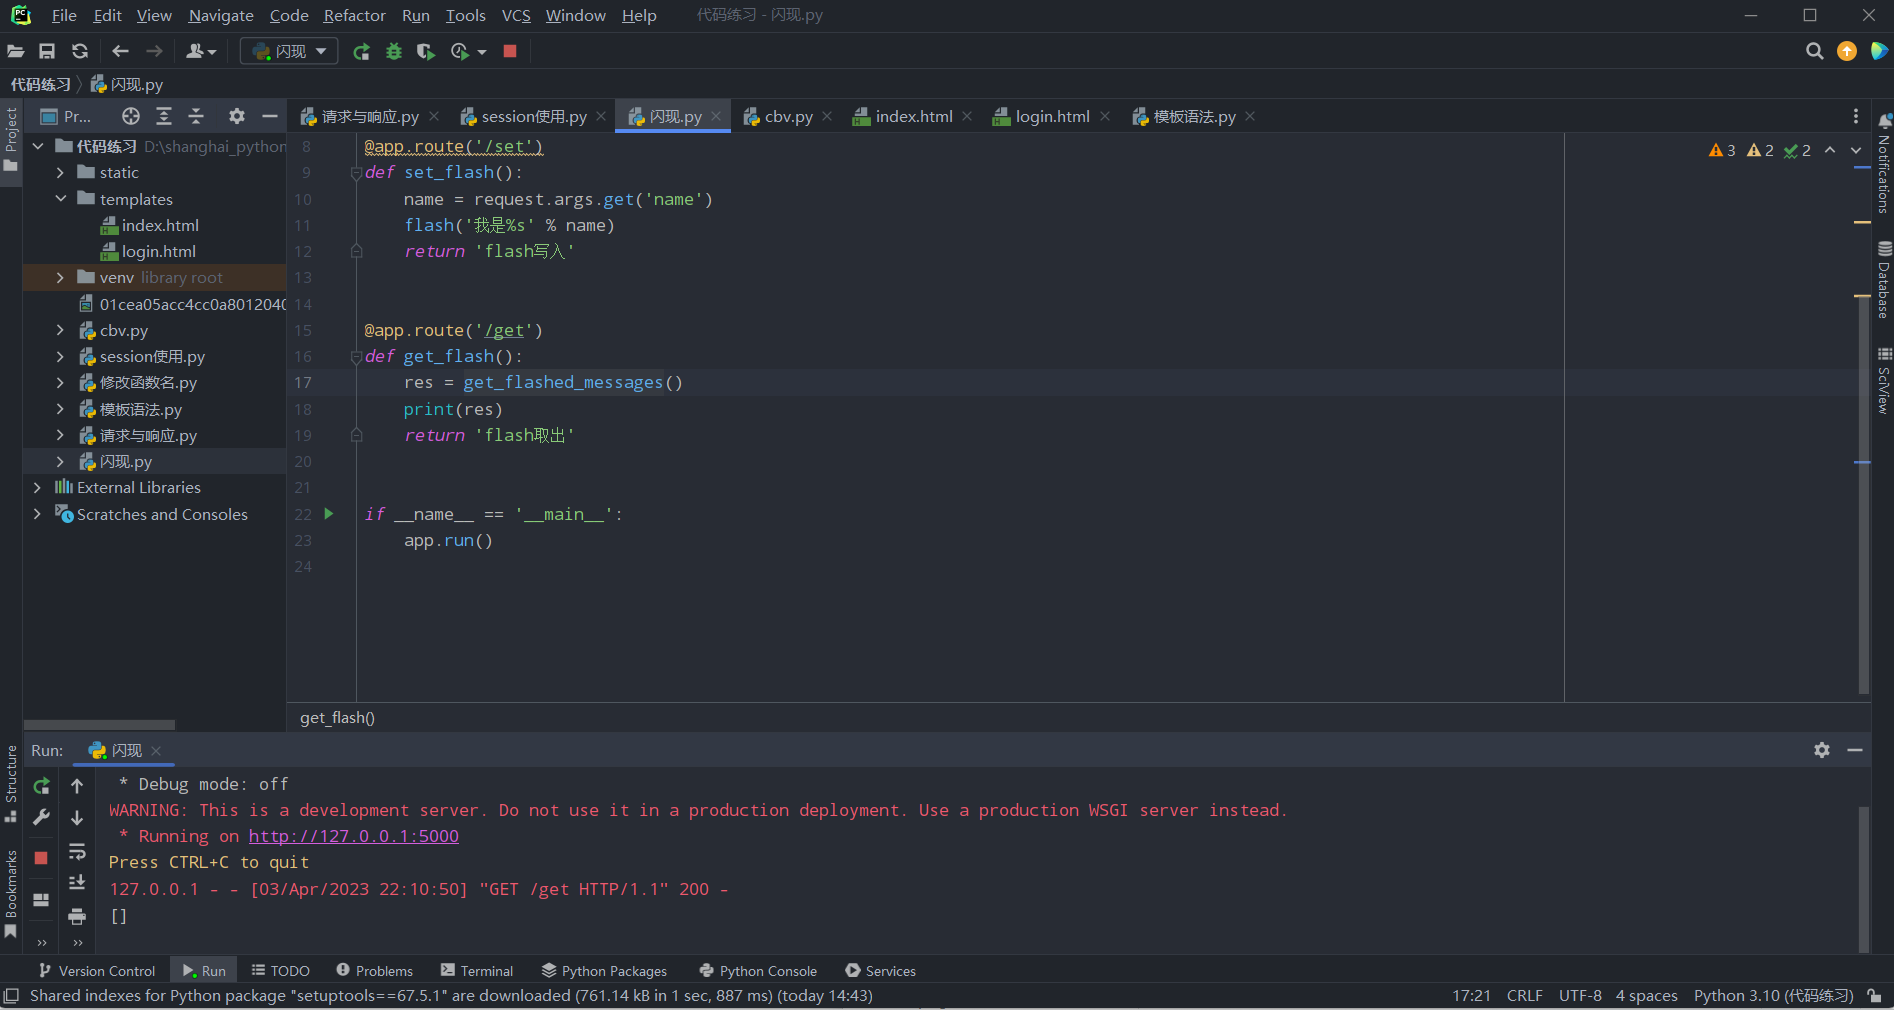
Task: Open the http://127.0.0.1:5000 link
Action: coord(354,836)
